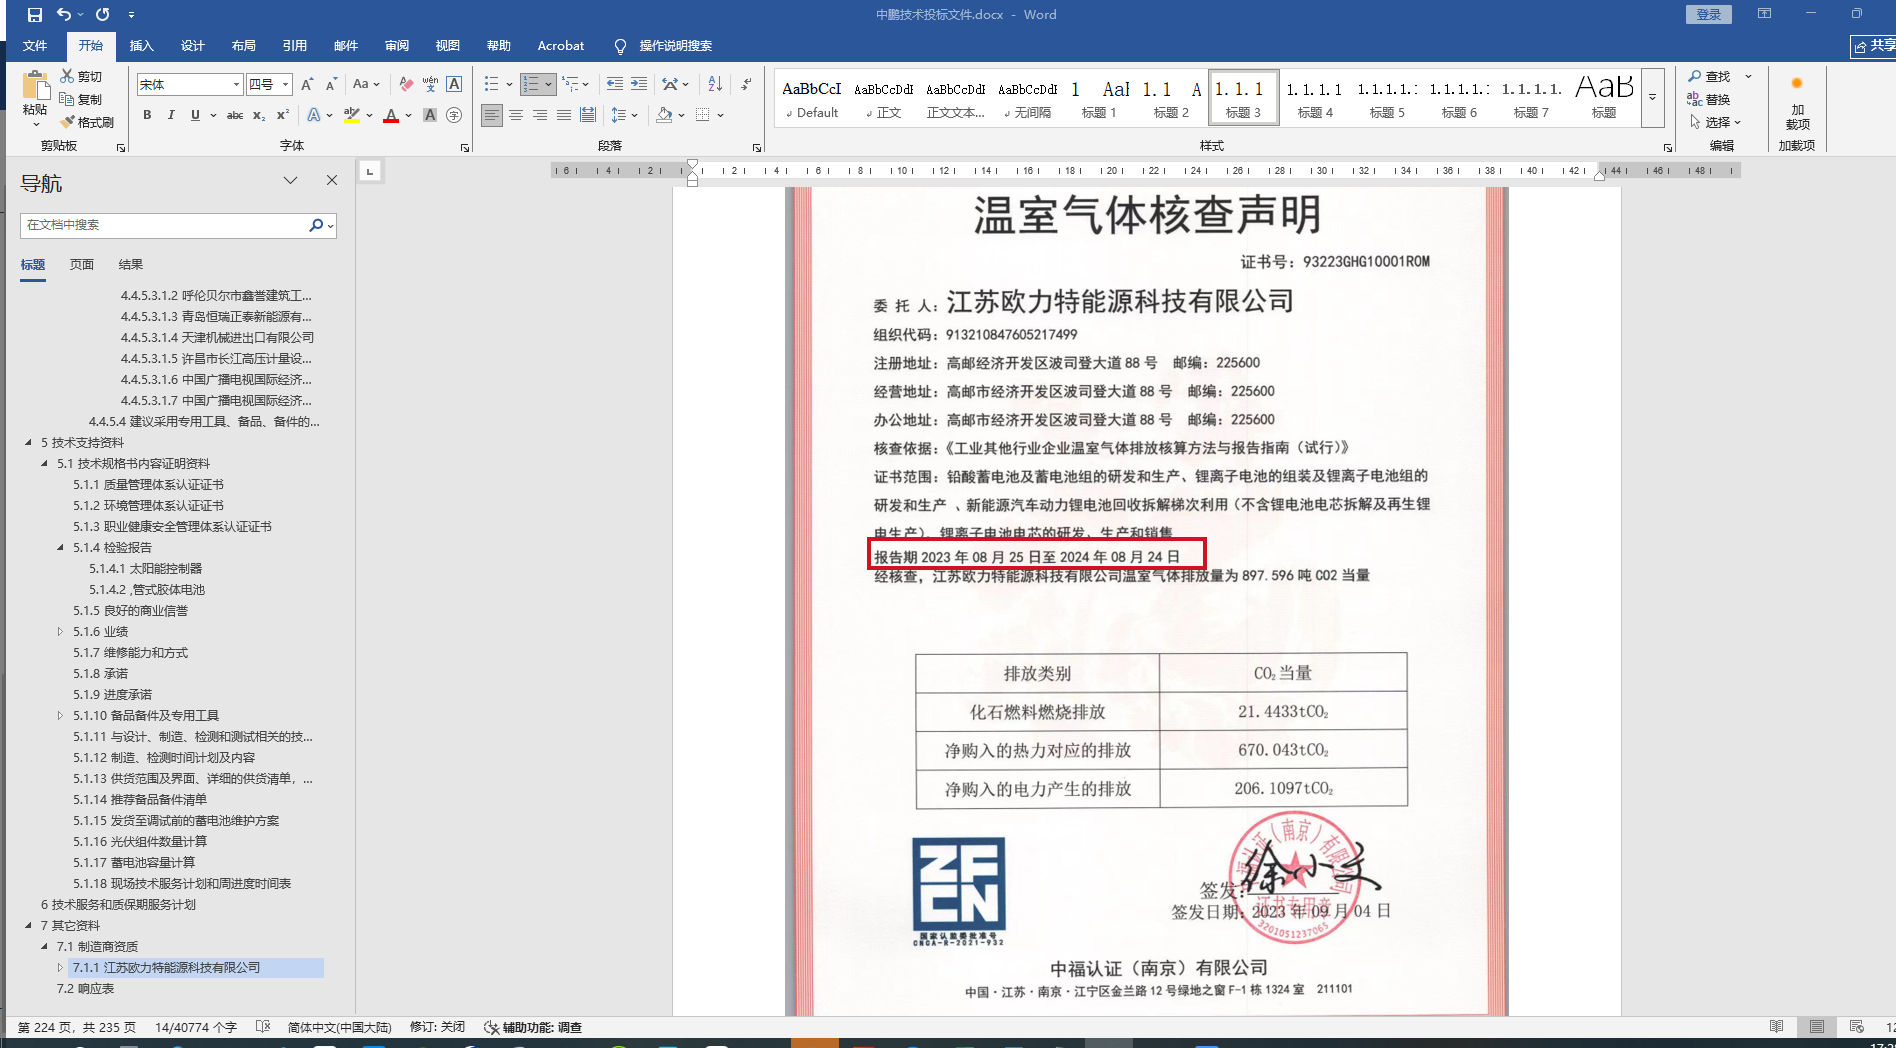
Task: Apply the 标题 1 style
Action: pos(1099,98)
